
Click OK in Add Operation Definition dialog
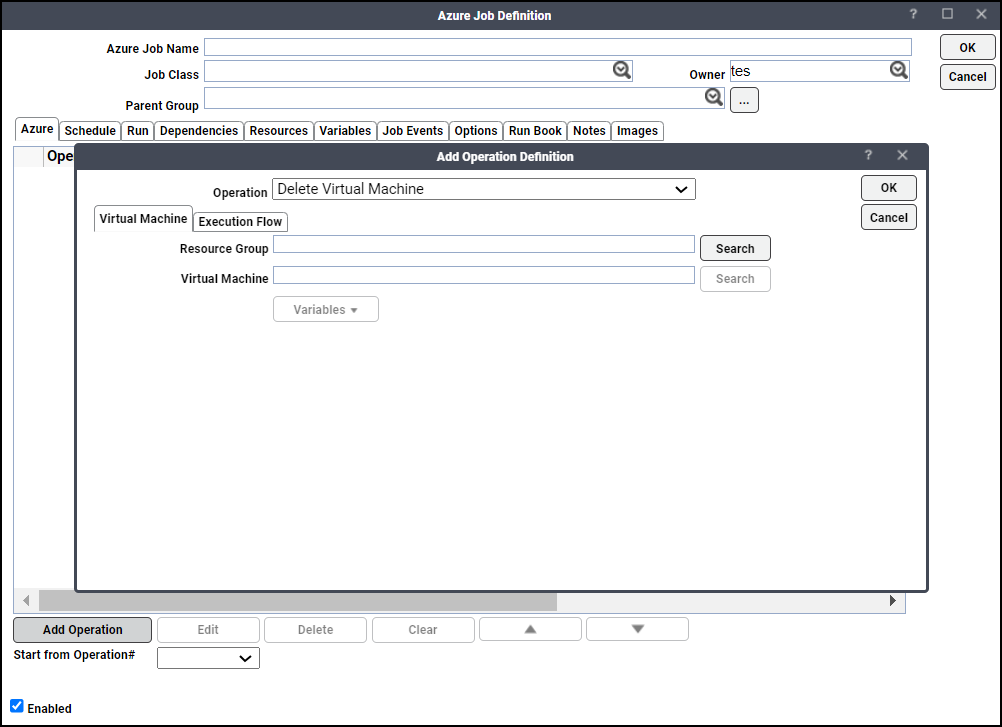tap(889, 188)
